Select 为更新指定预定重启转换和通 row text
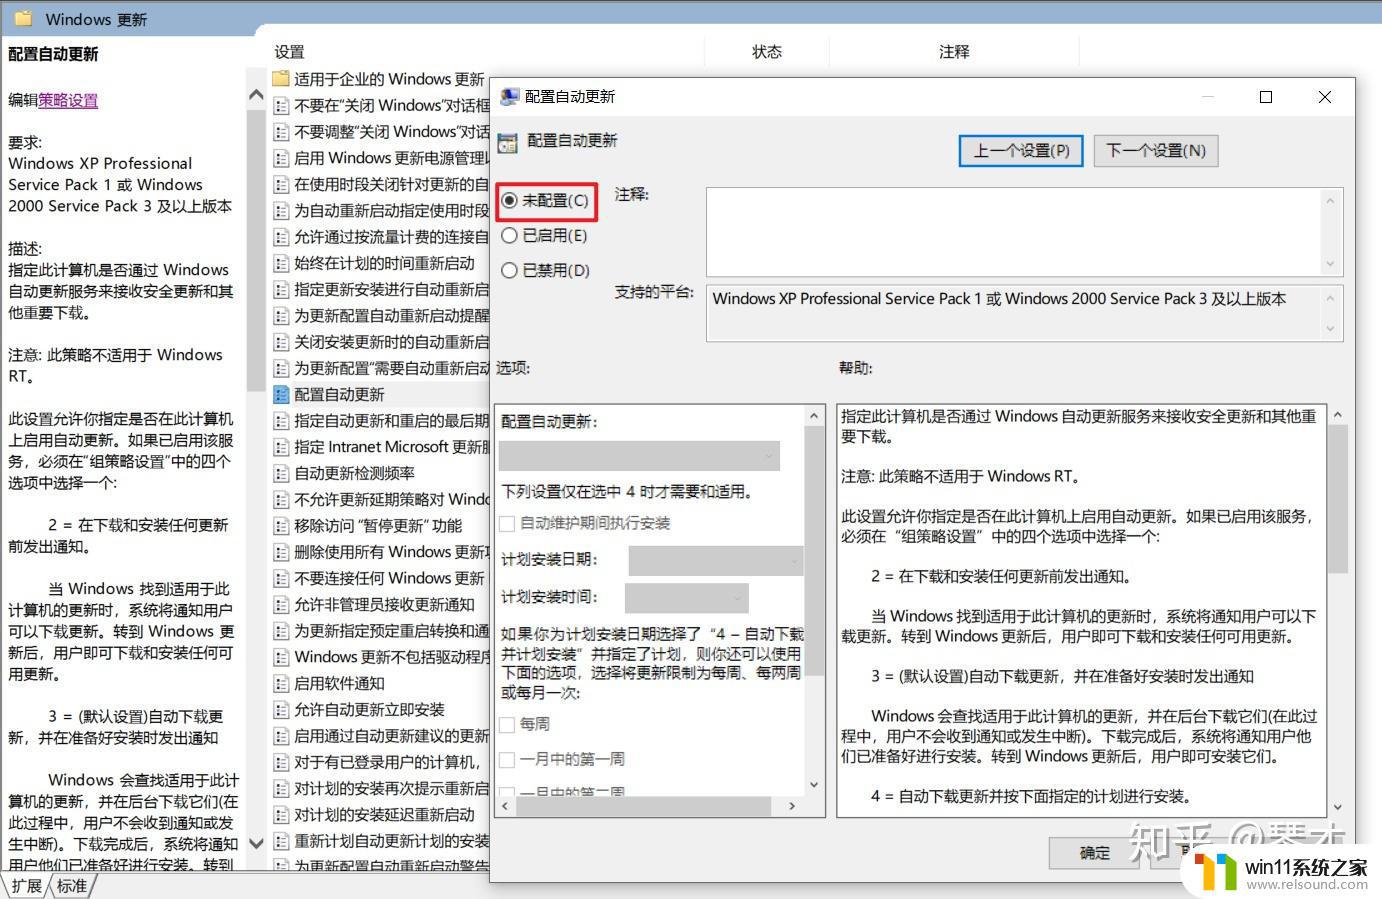Screen dimensions: 1382x899 (391, 631)
